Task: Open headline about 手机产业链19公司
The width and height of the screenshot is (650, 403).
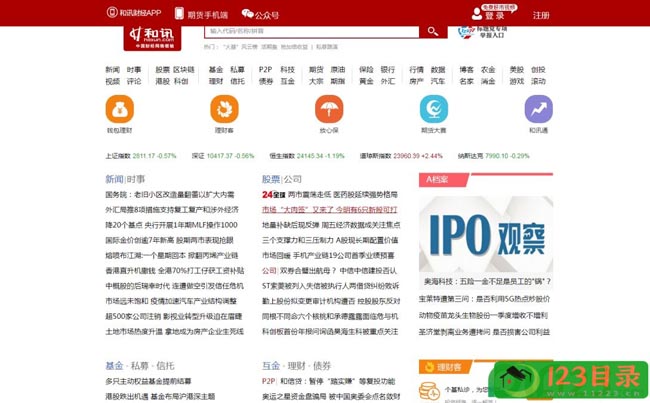Action: 328,255
